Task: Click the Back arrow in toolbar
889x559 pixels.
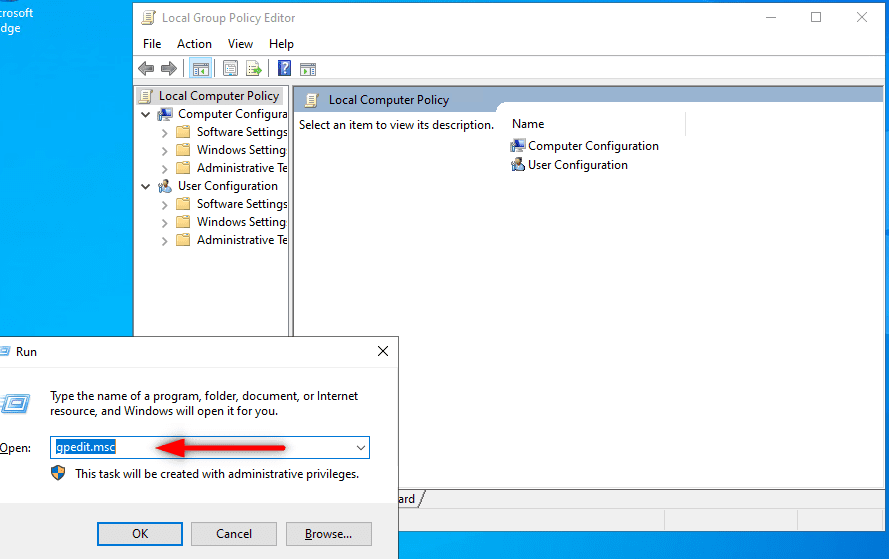Action: click(x=146, y=69)
